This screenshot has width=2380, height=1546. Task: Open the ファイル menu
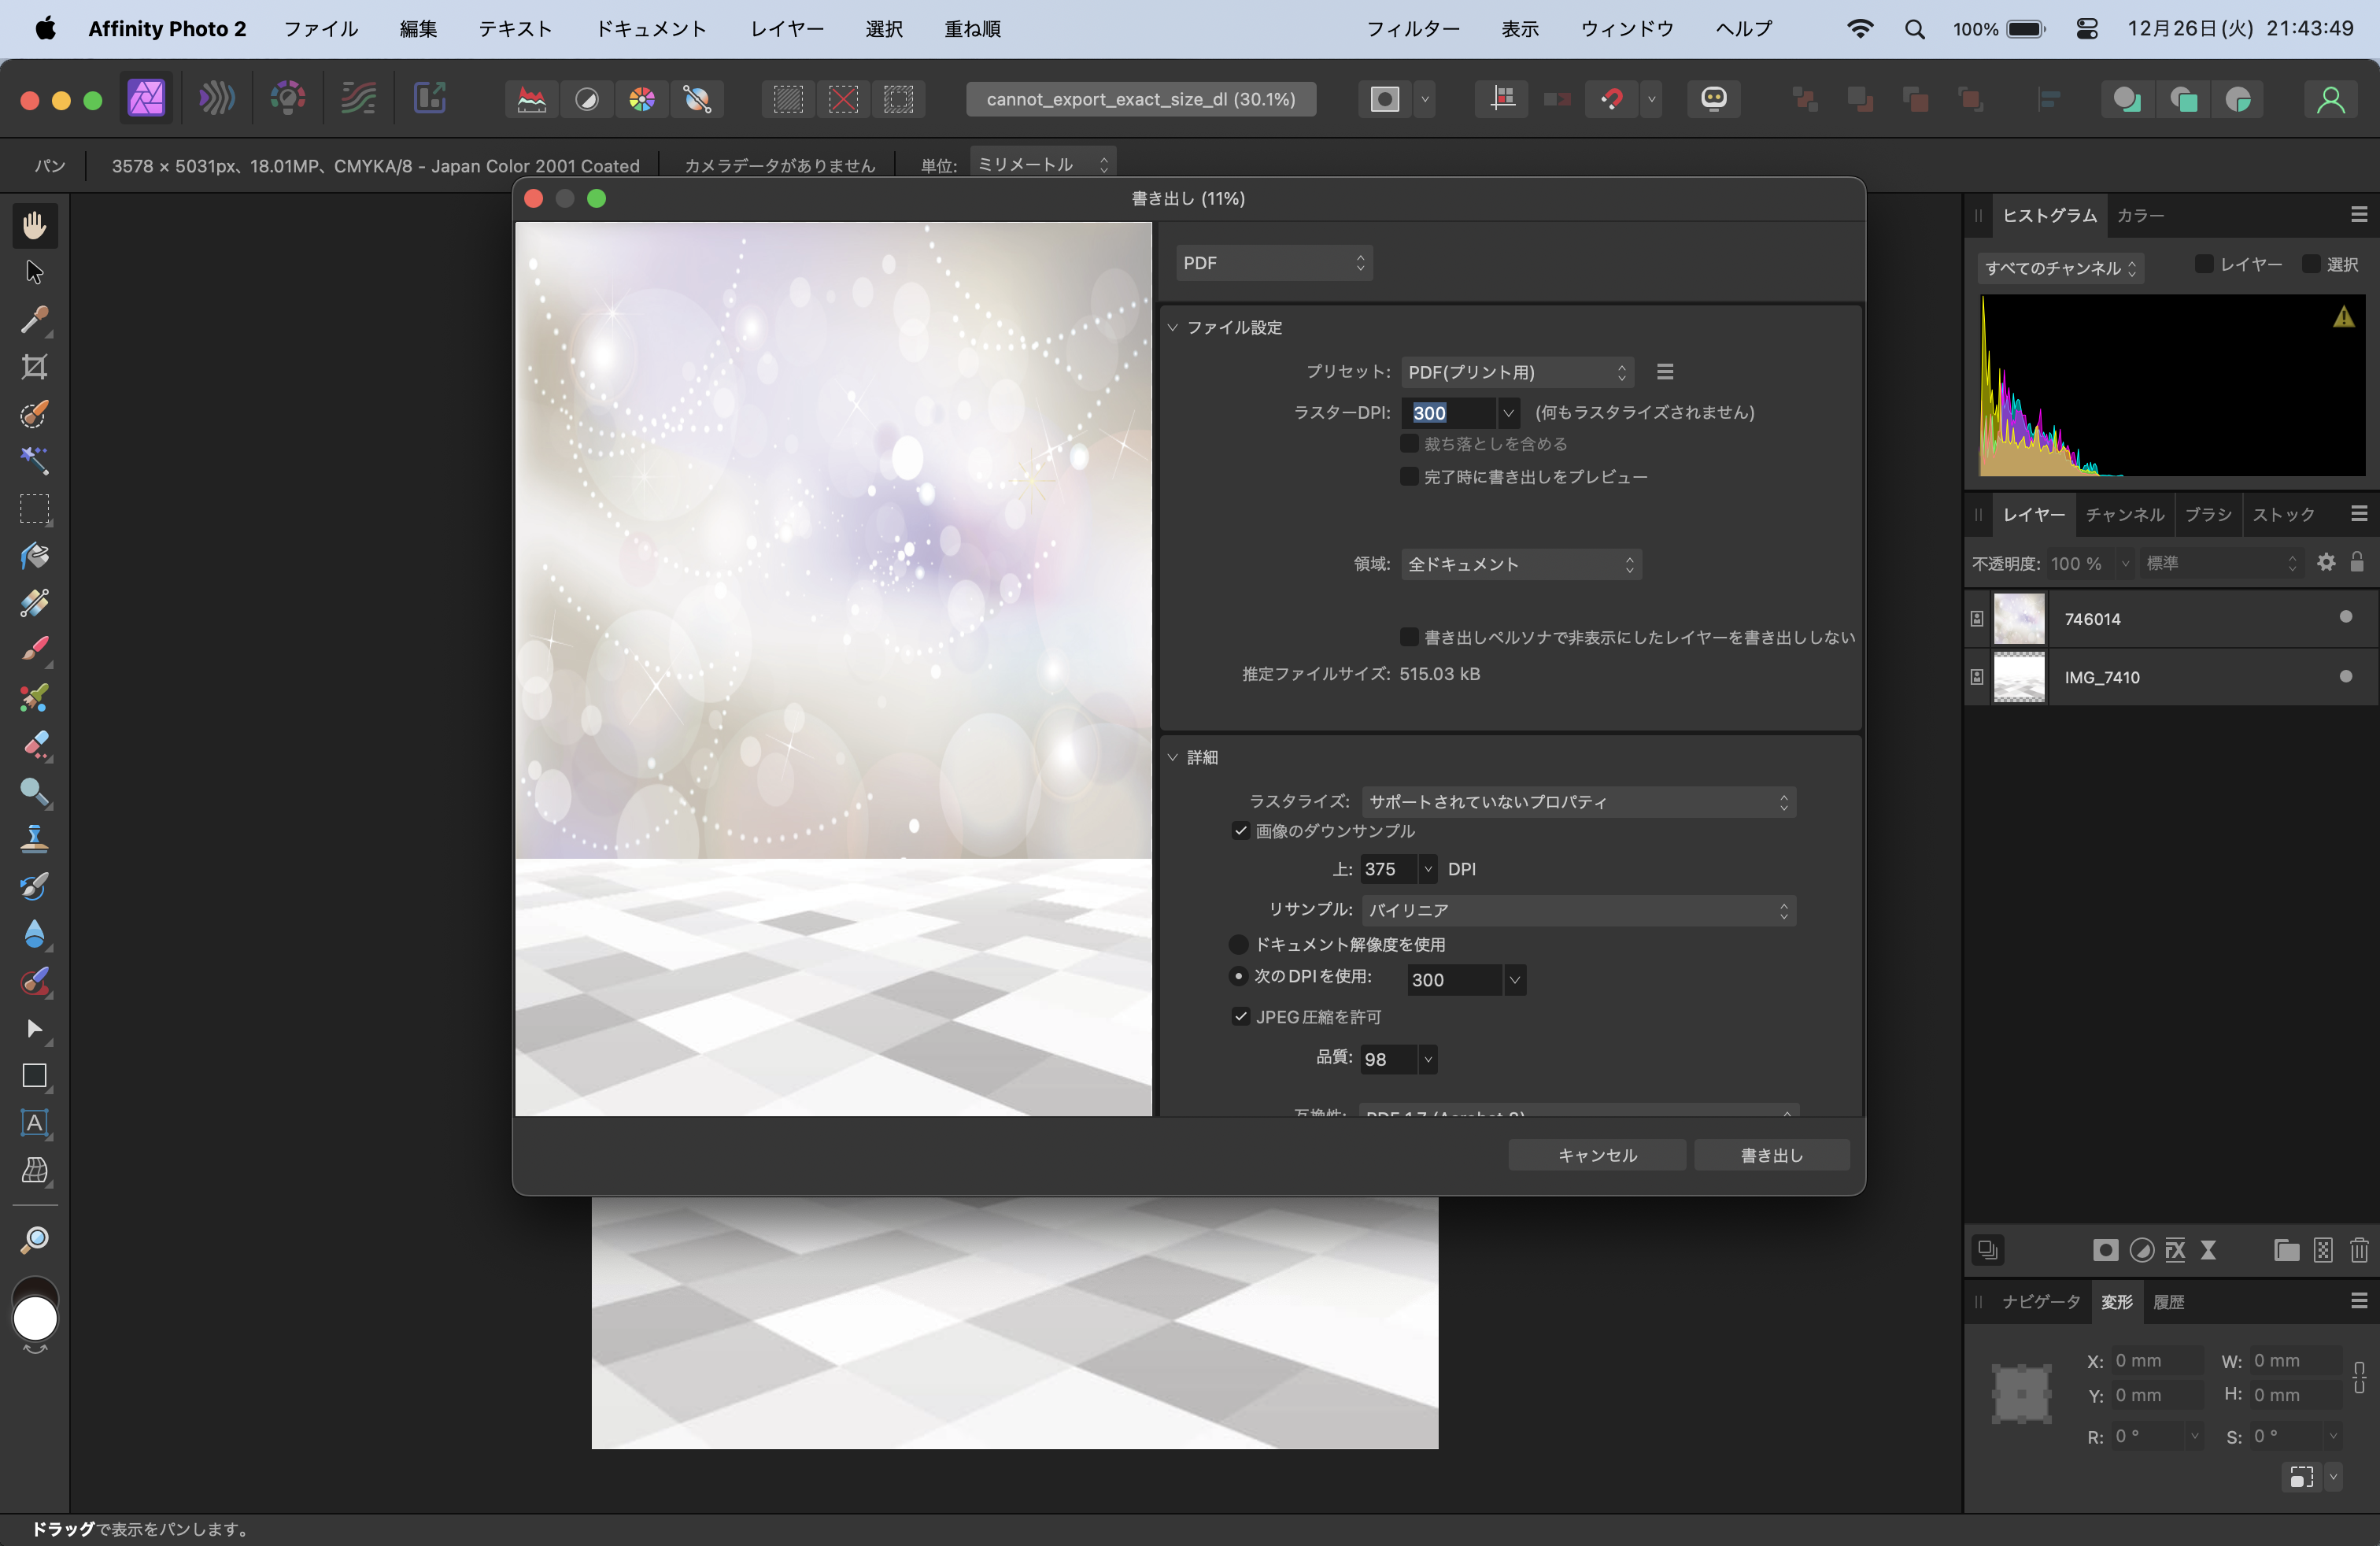320,29
